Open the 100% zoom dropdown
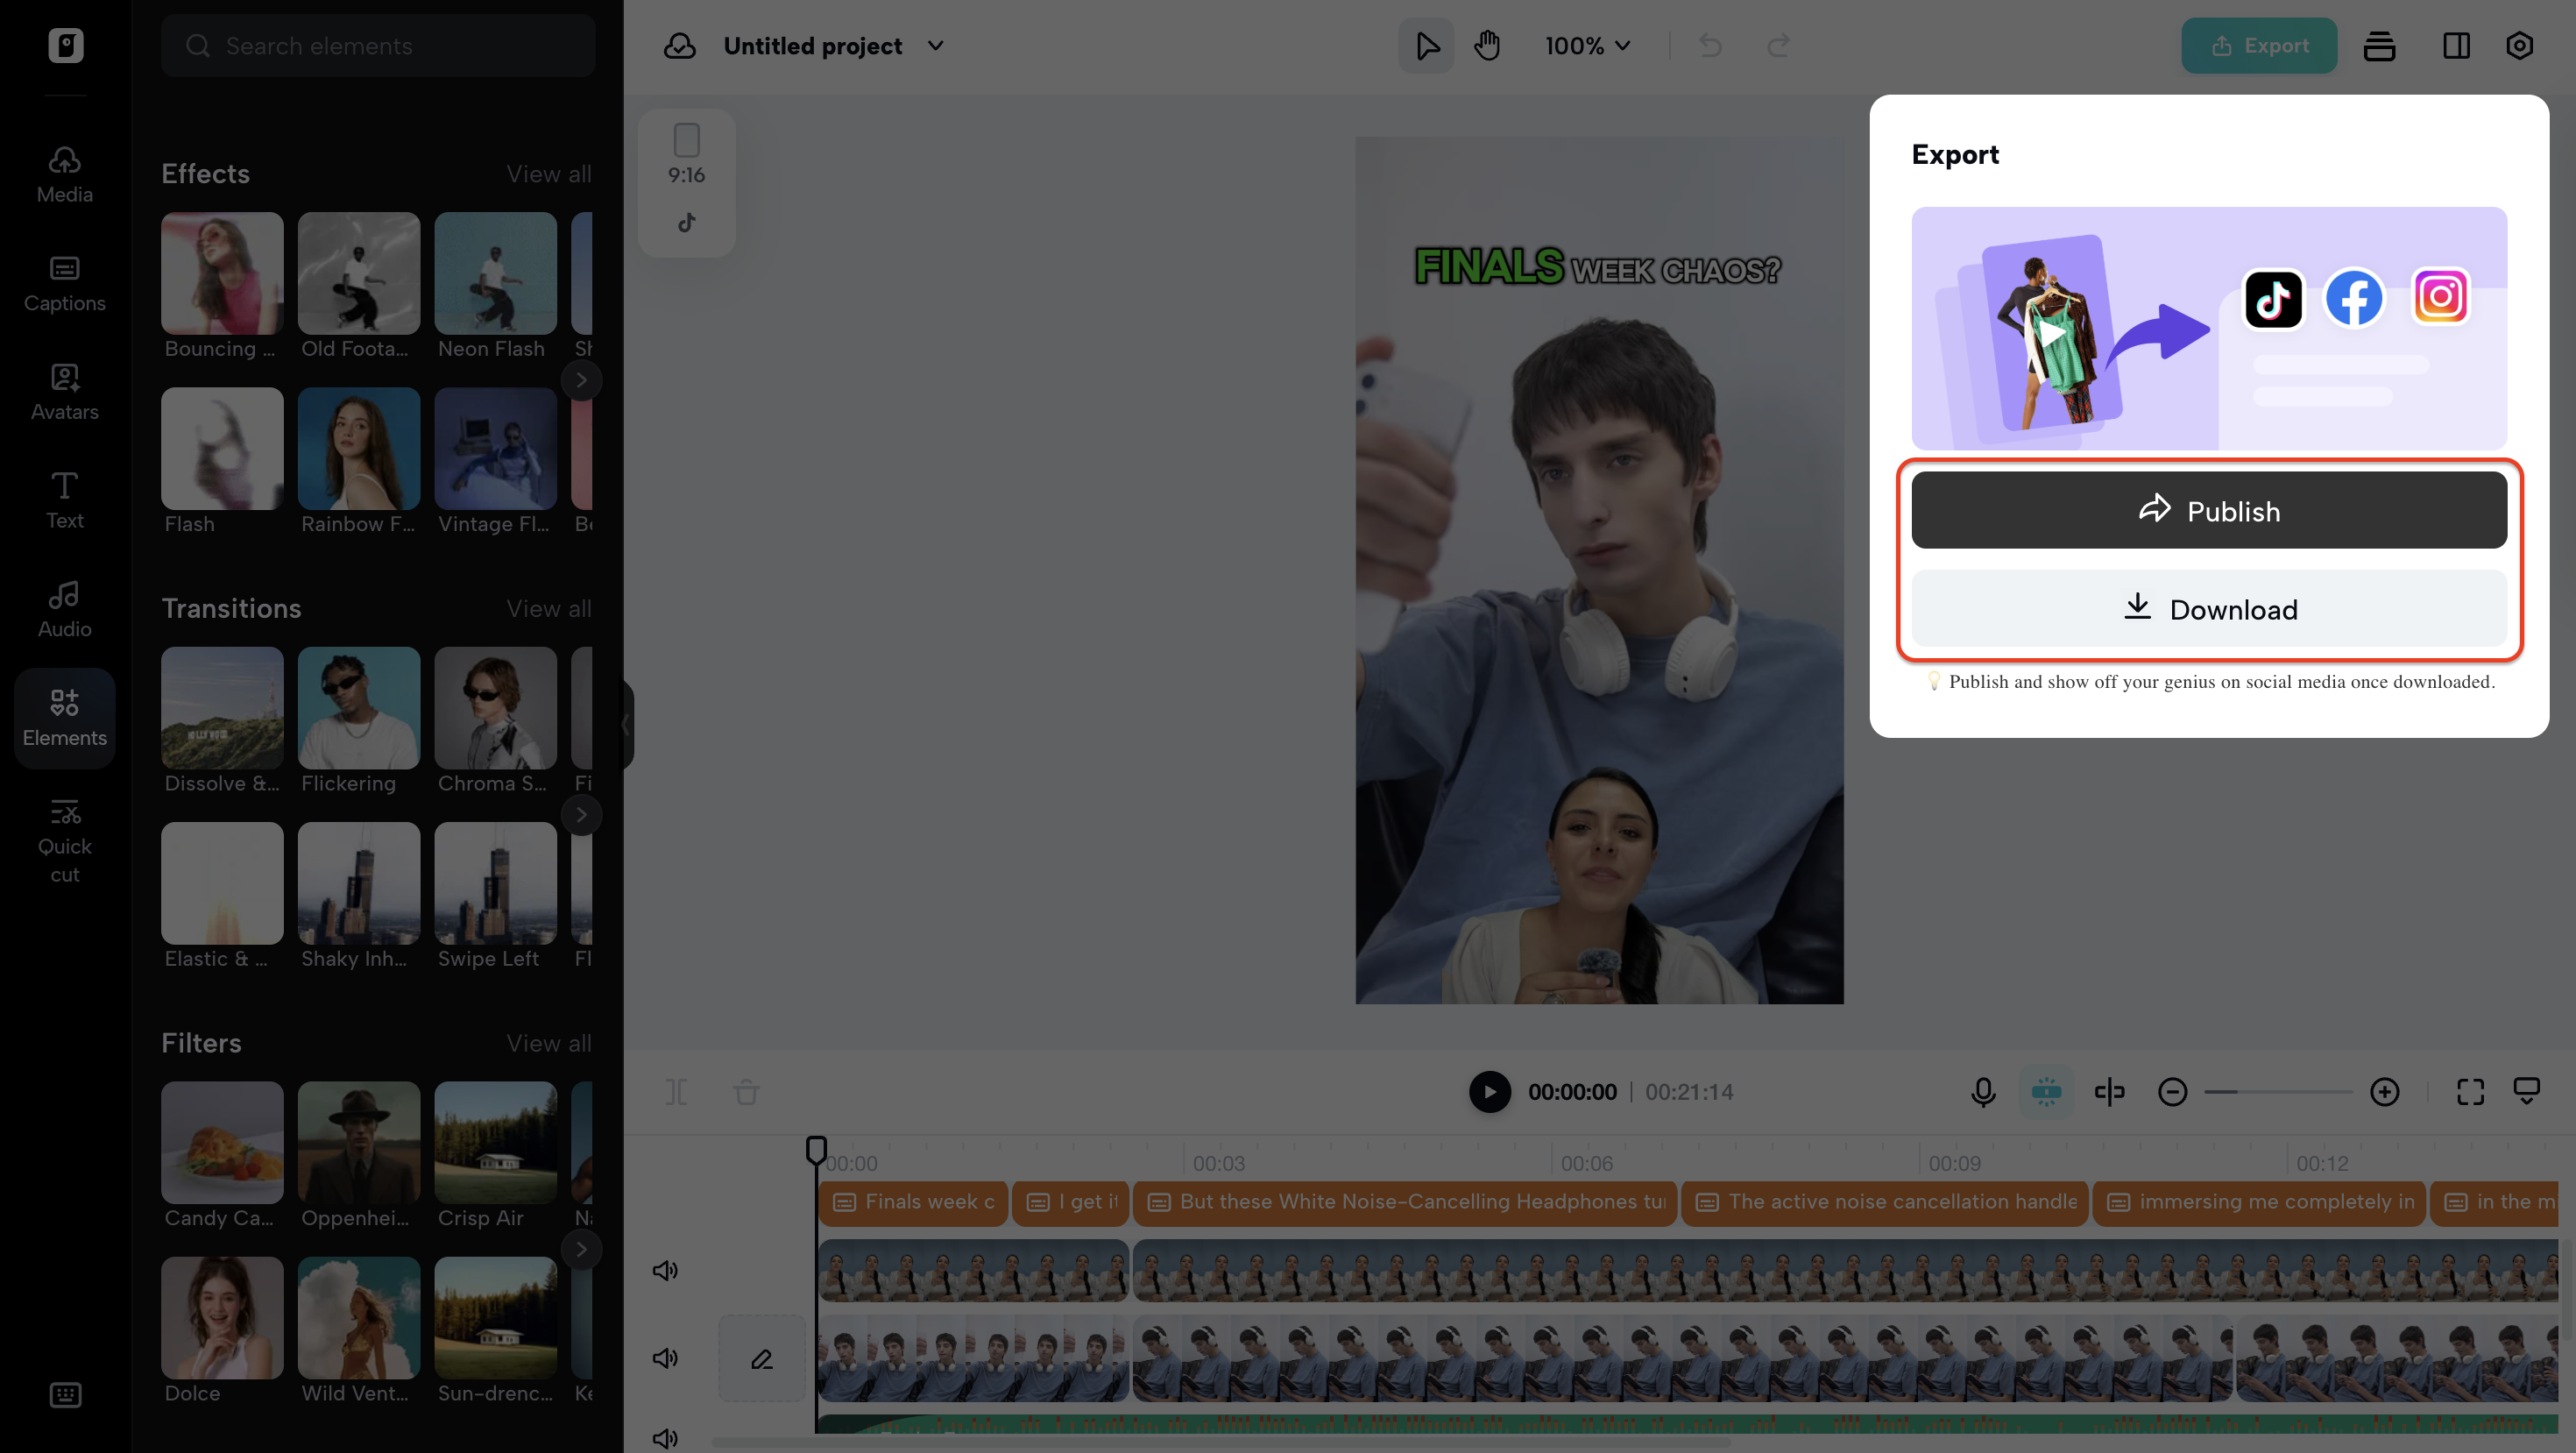2576x1453 pixels. [1587, 45]
